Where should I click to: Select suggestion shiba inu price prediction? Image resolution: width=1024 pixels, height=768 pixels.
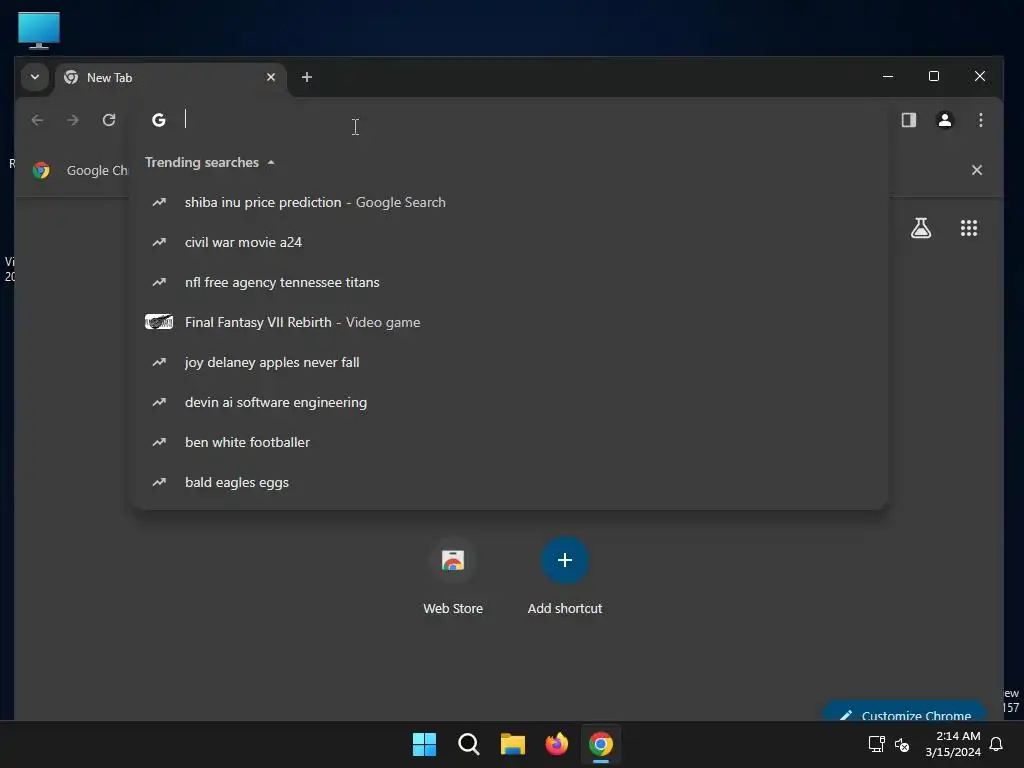click(509, 202)
